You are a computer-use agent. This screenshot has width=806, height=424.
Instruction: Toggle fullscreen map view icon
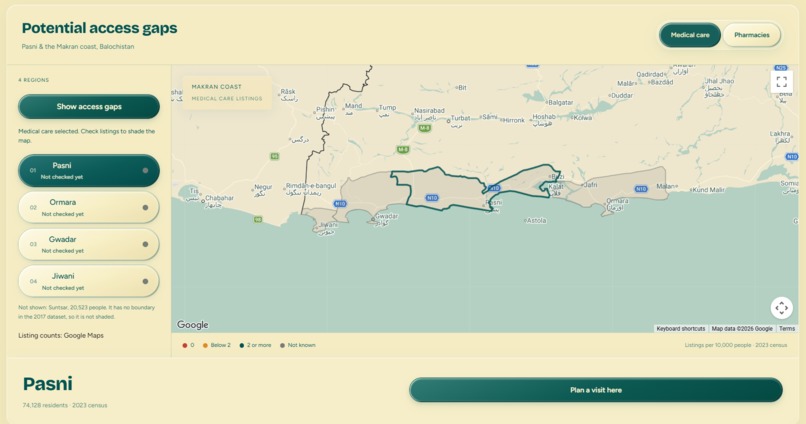(x=781, y=82)
